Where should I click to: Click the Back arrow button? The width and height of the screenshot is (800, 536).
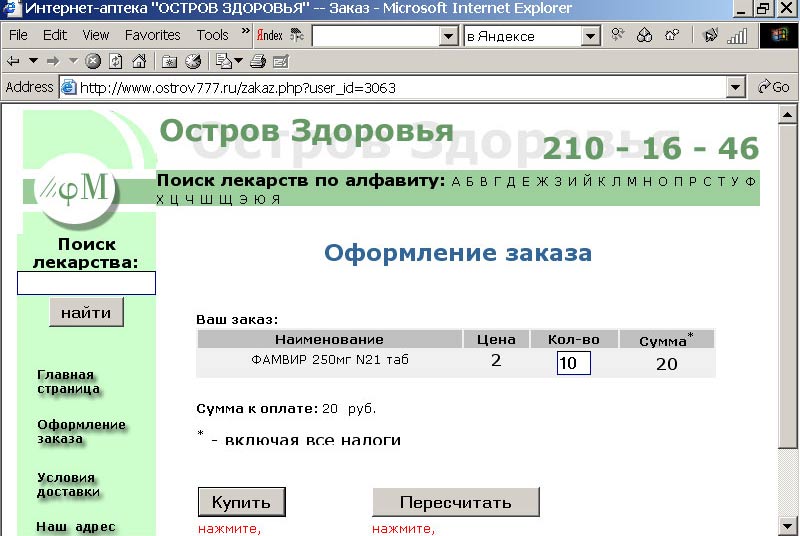point(13,62)
